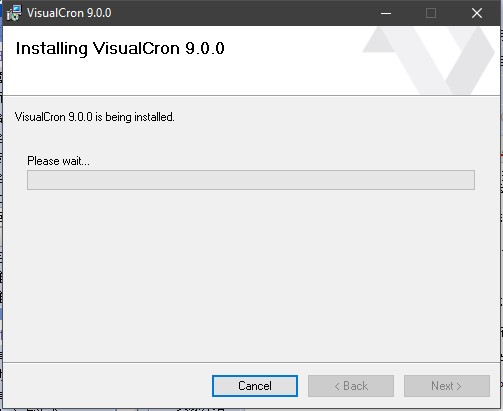Screen dimensions: 503x411
Task: Click the disabled Next button
Action: click(x=447, y=386)
